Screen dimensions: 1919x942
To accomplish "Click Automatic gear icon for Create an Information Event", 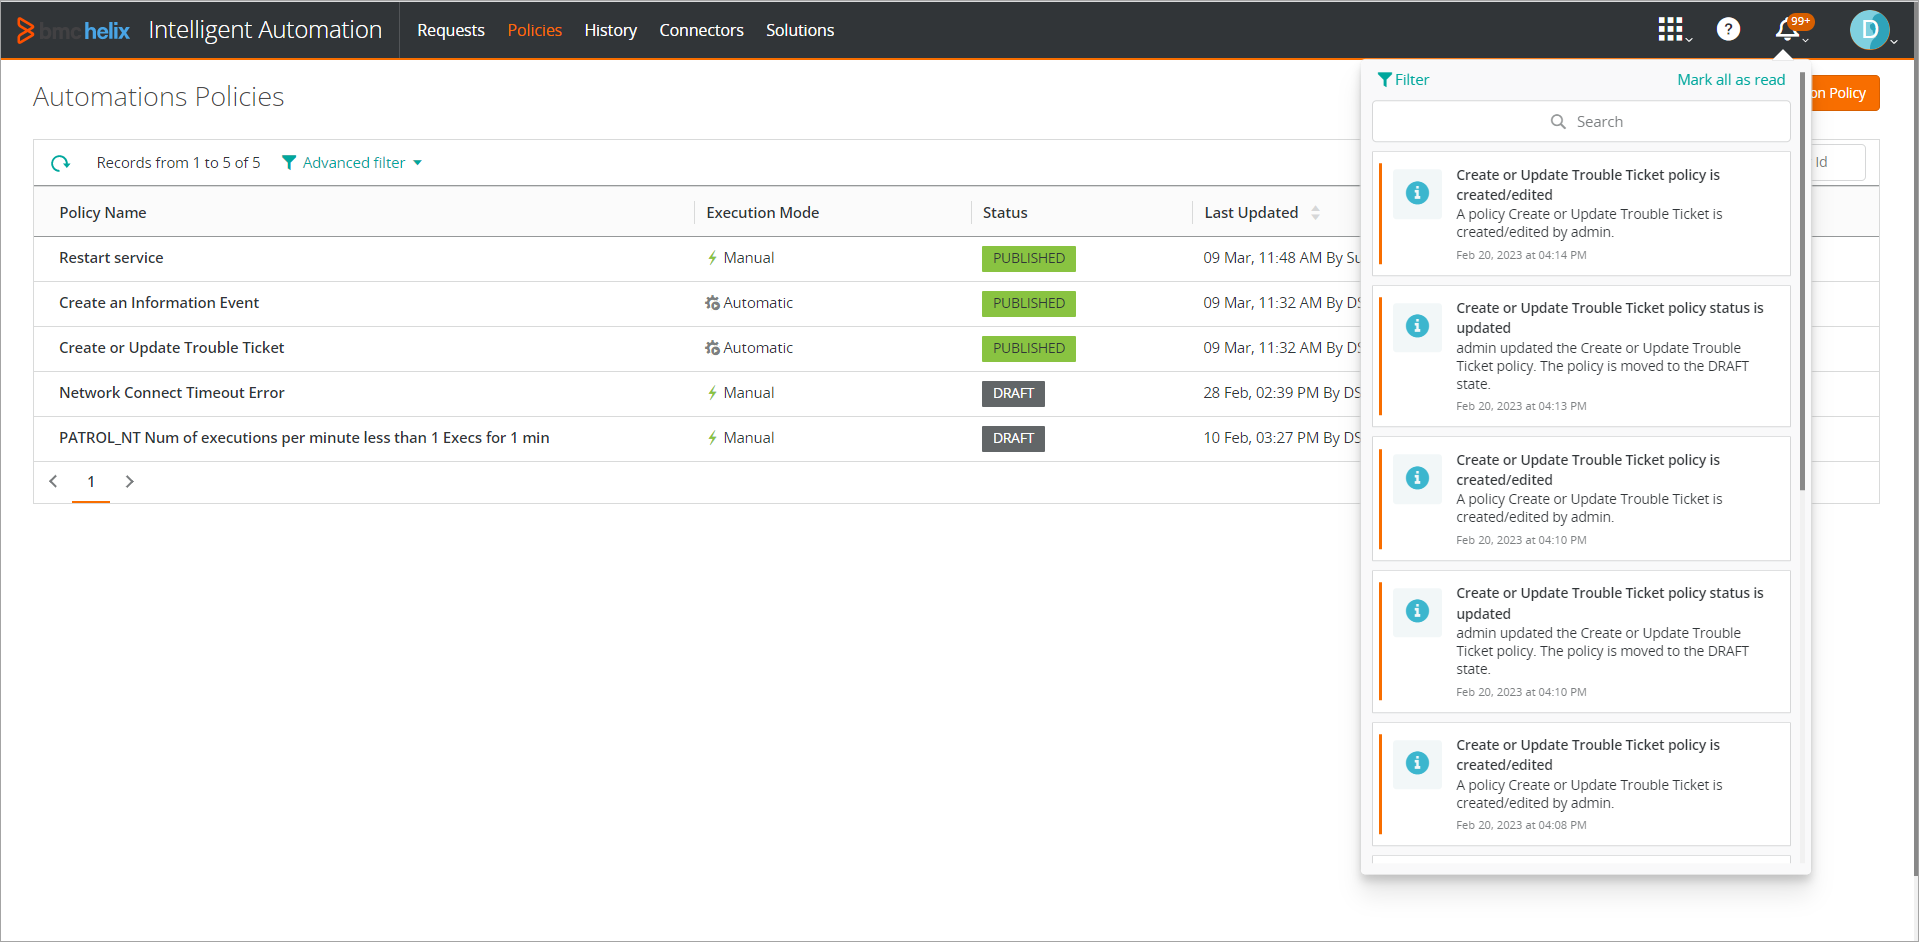I will 712,303.
